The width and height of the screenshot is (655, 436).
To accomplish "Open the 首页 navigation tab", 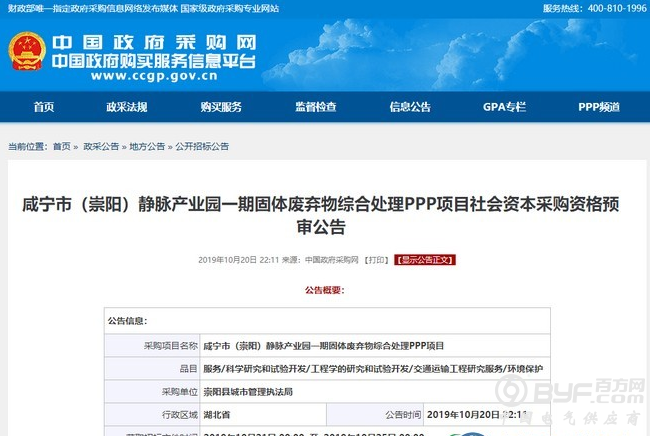I will point(44,107).
